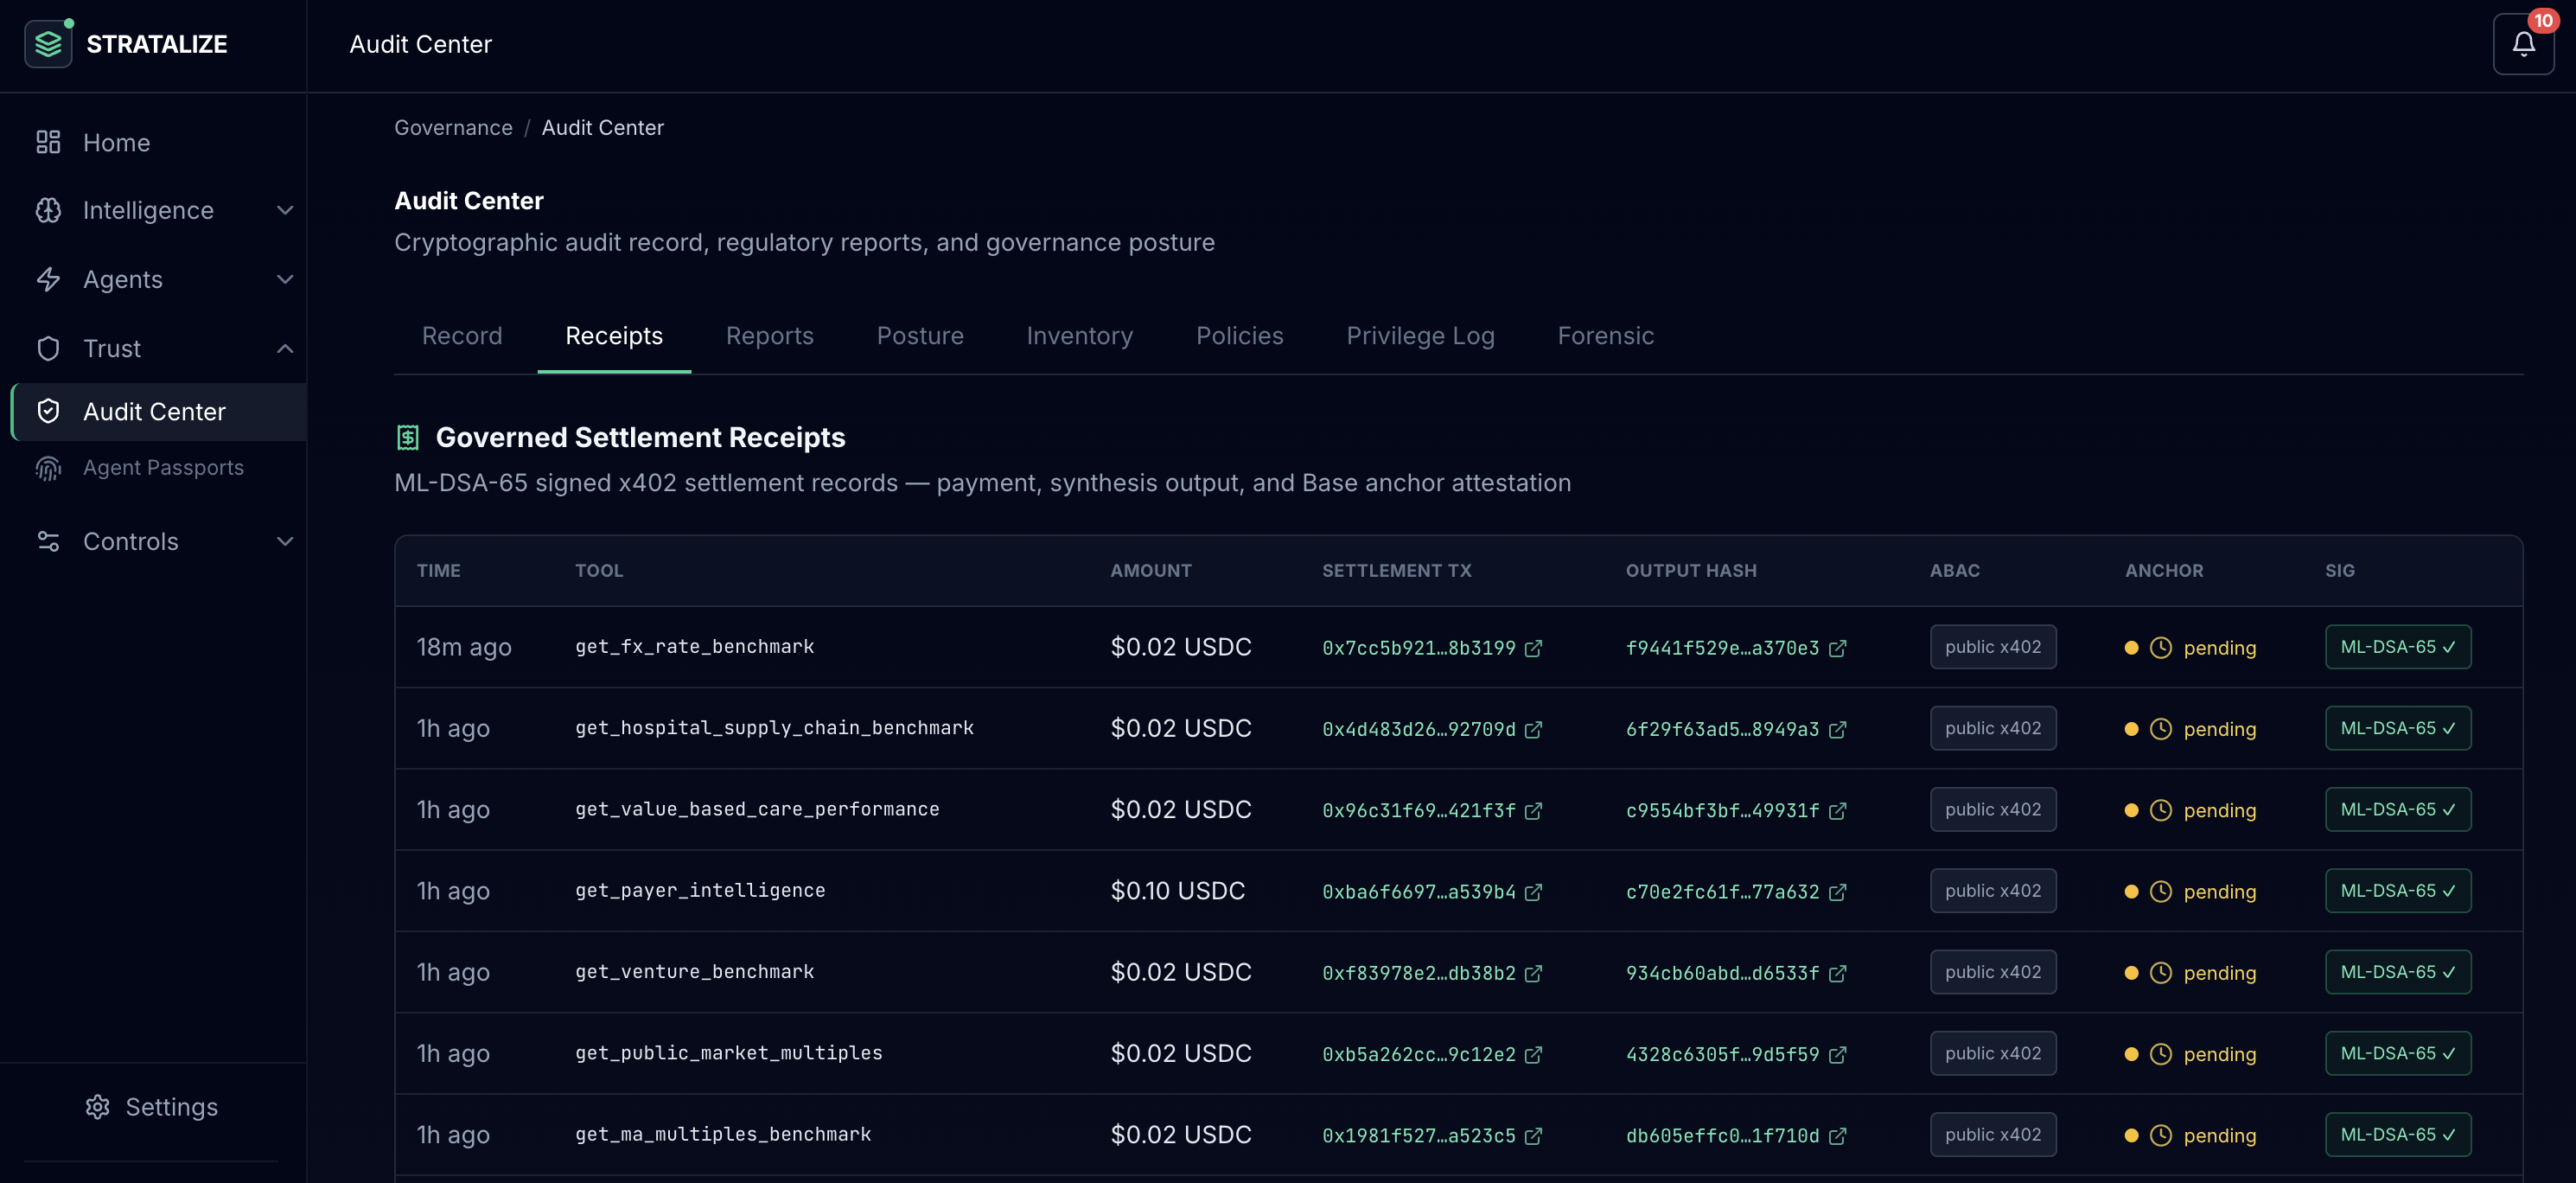Click the Audit Center breadcrumb text
This screenshot has width=2576, height=1183.
(x=602, y=127)
